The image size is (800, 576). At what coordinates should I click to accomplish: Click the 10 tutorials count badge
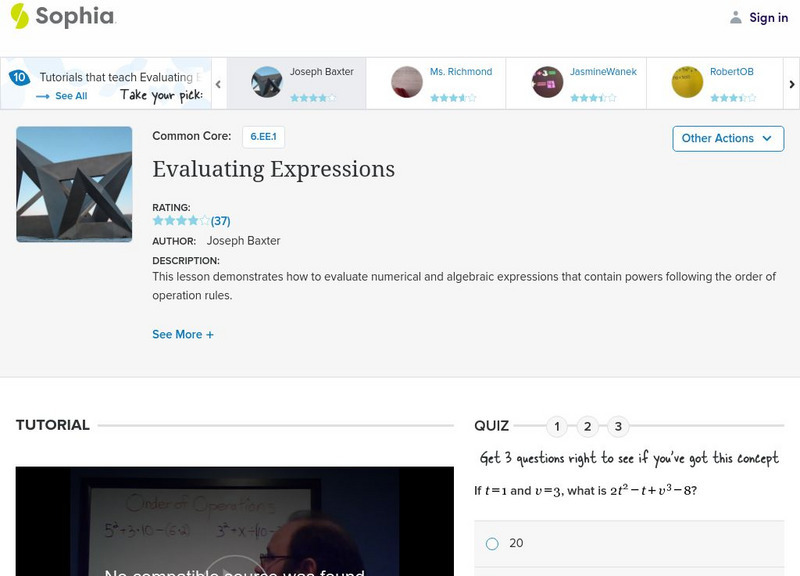19,77
